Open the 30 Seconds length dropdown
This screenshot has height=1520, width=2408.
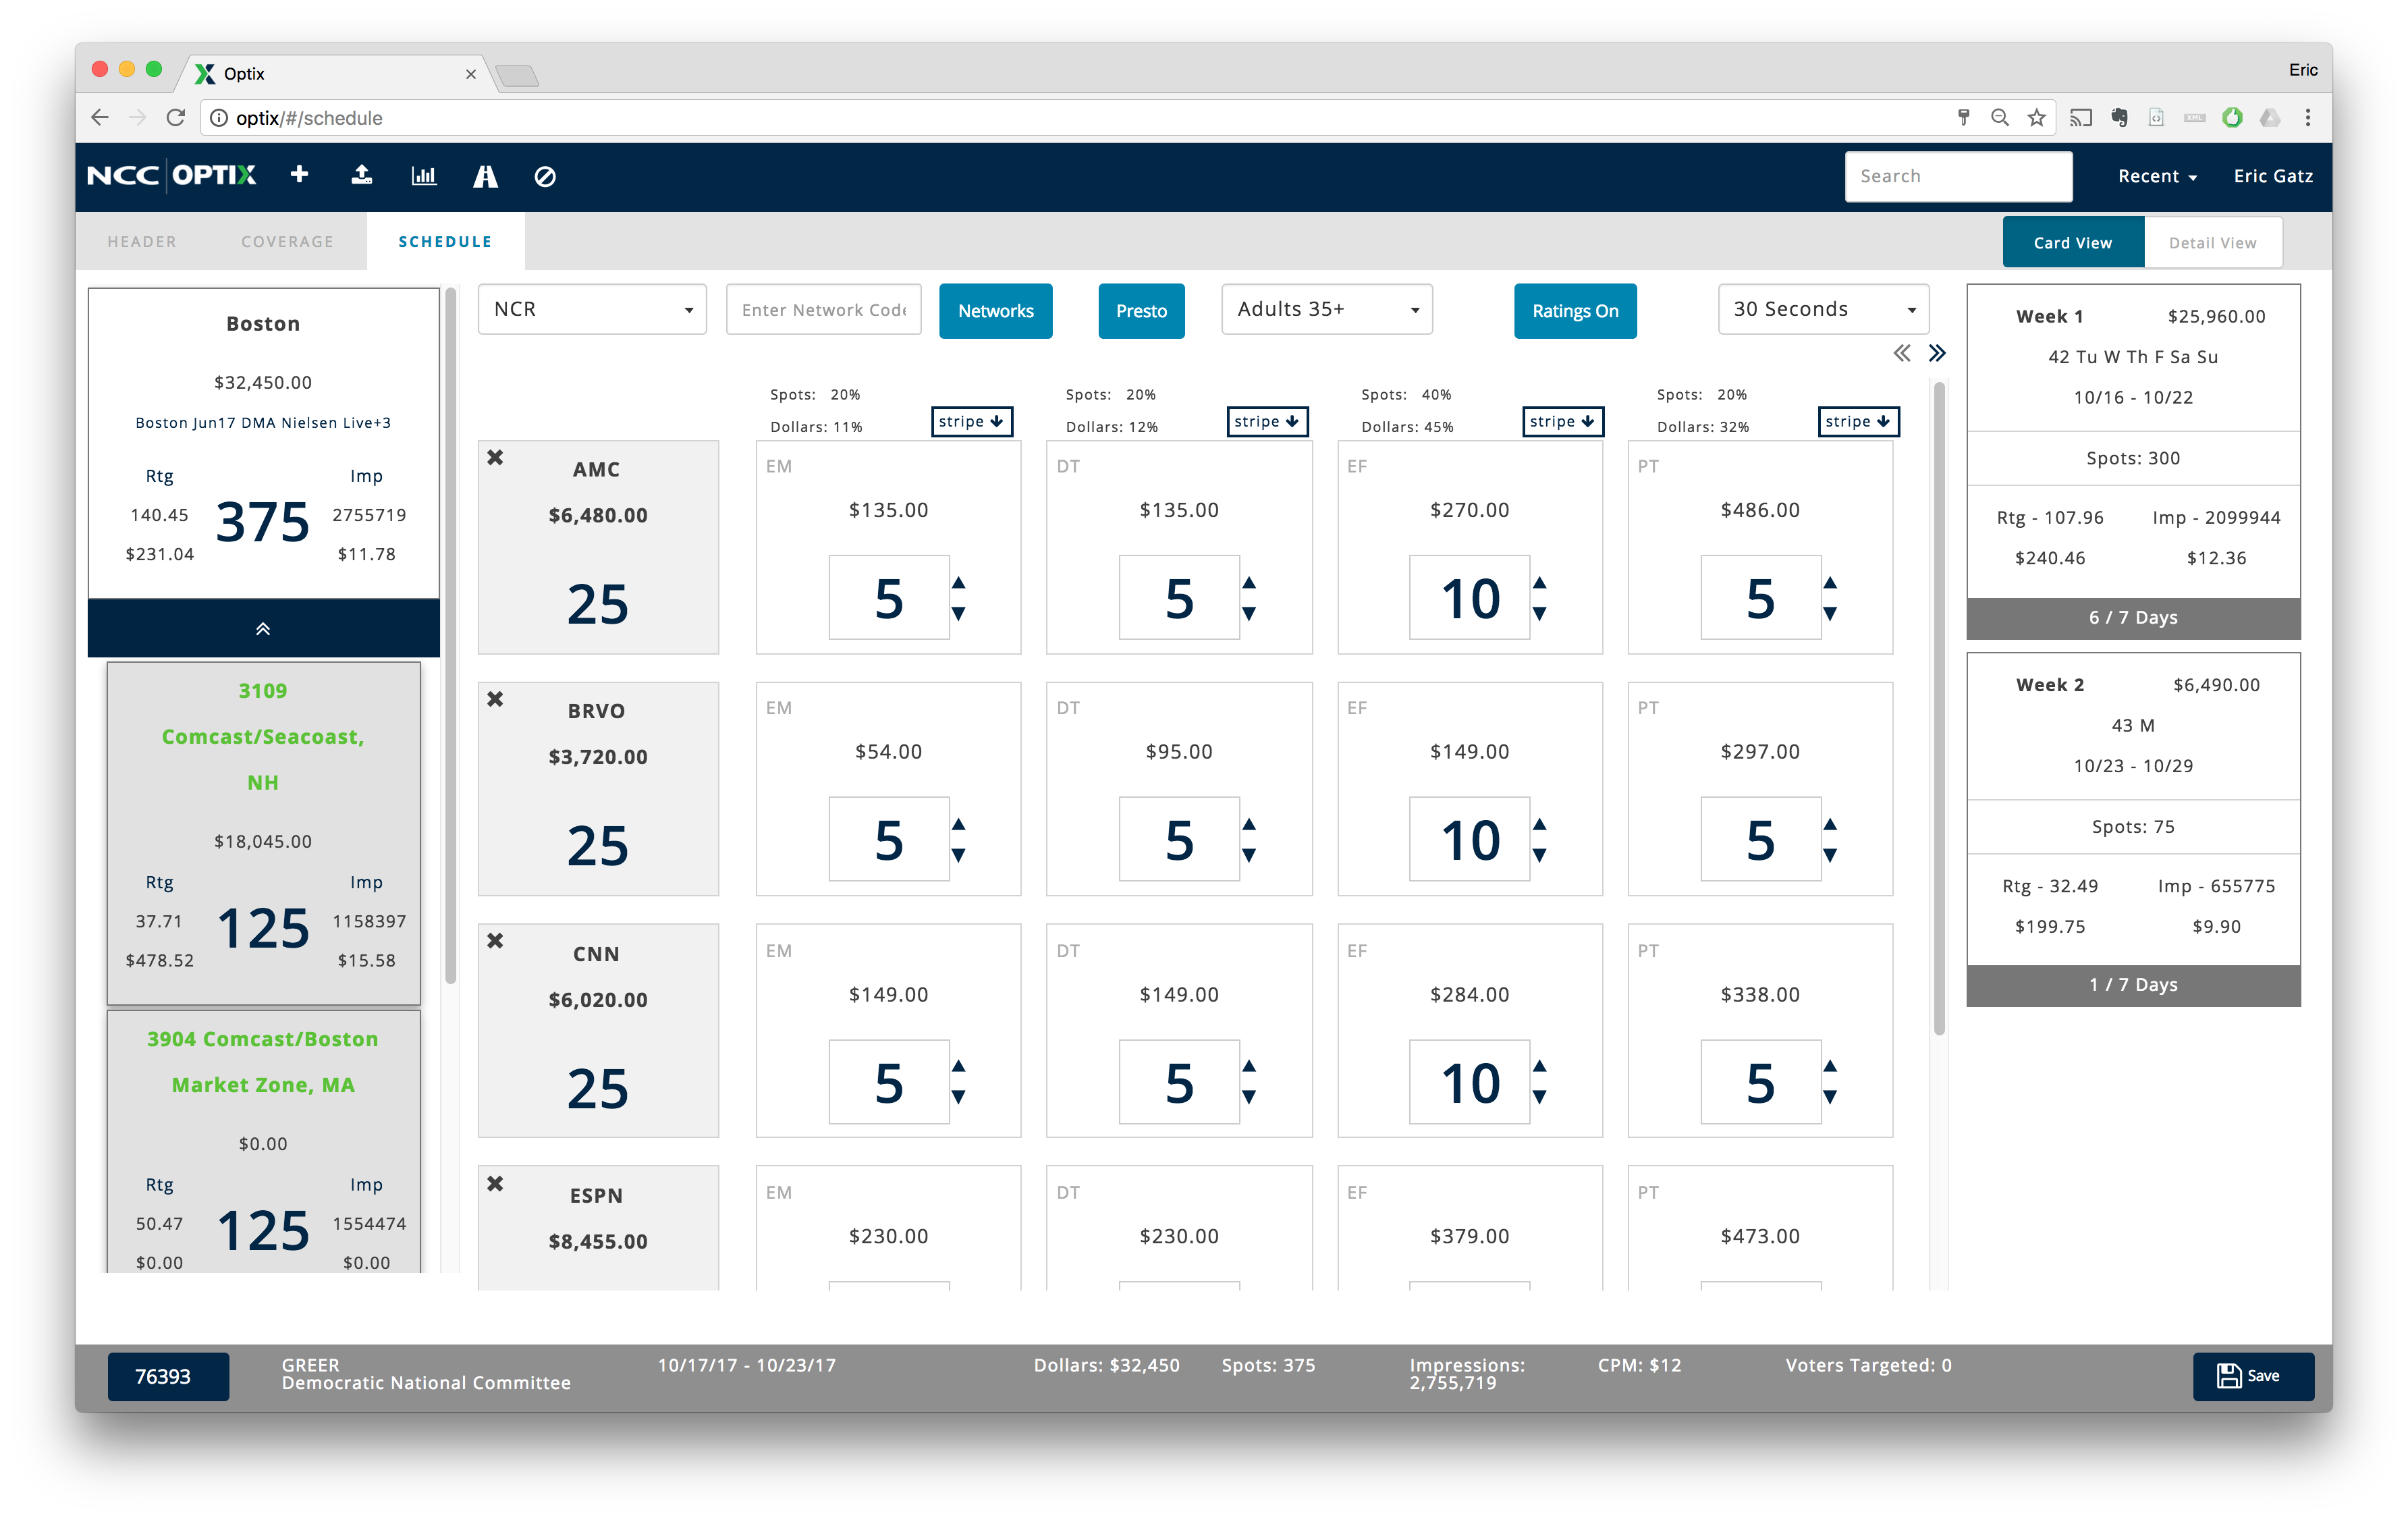pos(1822,310)
